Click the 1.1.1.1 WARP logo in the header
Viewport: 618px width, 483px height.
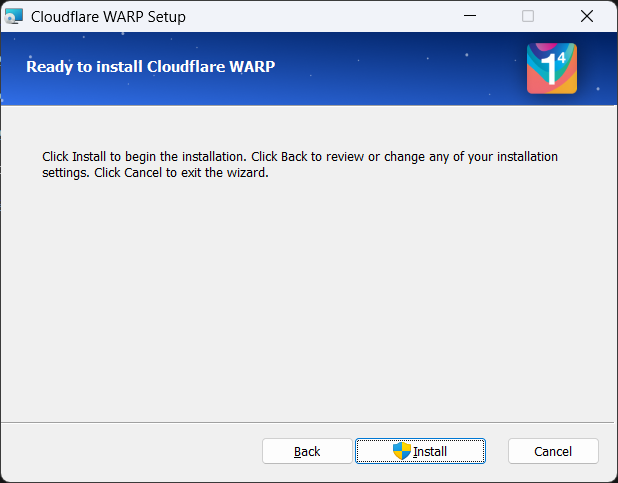pos(551,69)
